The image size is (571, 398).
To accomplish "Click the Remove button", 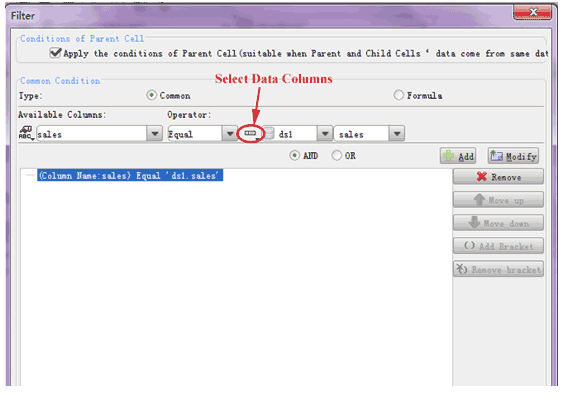I will pos(499,177).
